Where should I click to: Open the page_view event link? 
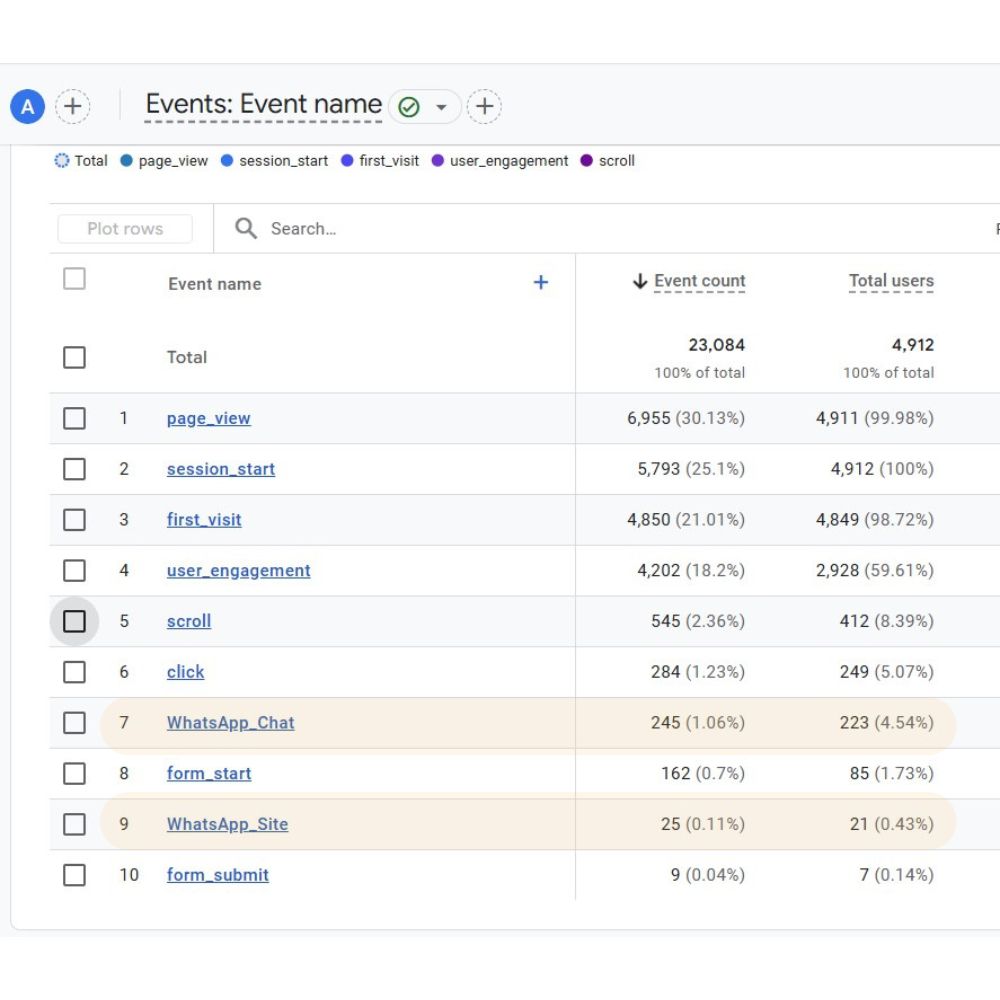click(209, 418)
